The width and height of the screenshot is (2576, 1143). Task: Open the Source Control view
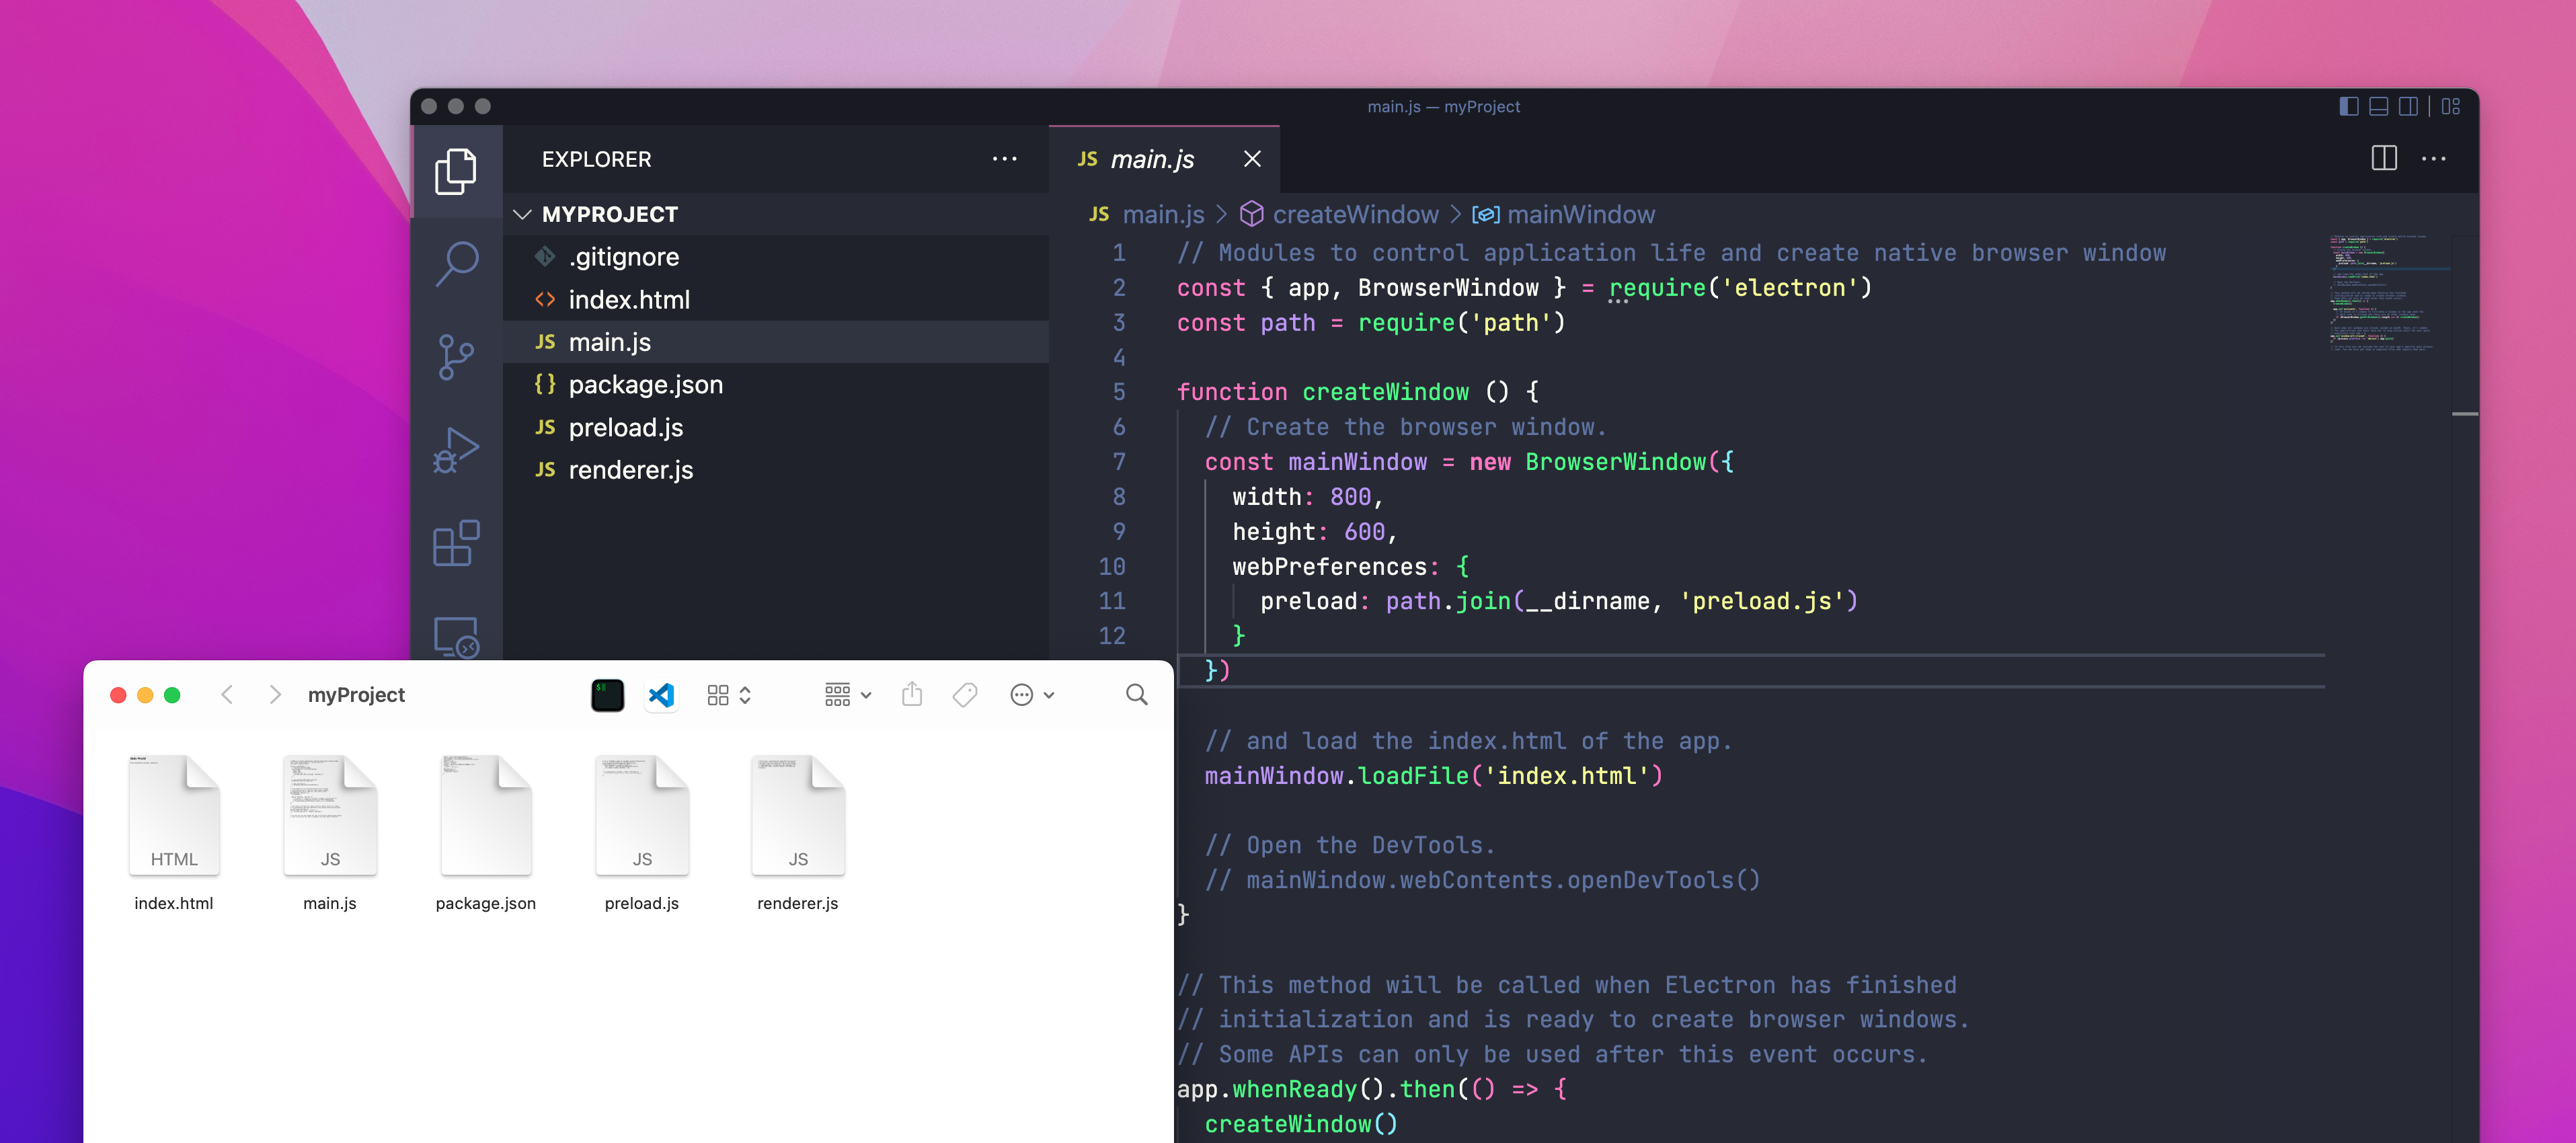456,357
